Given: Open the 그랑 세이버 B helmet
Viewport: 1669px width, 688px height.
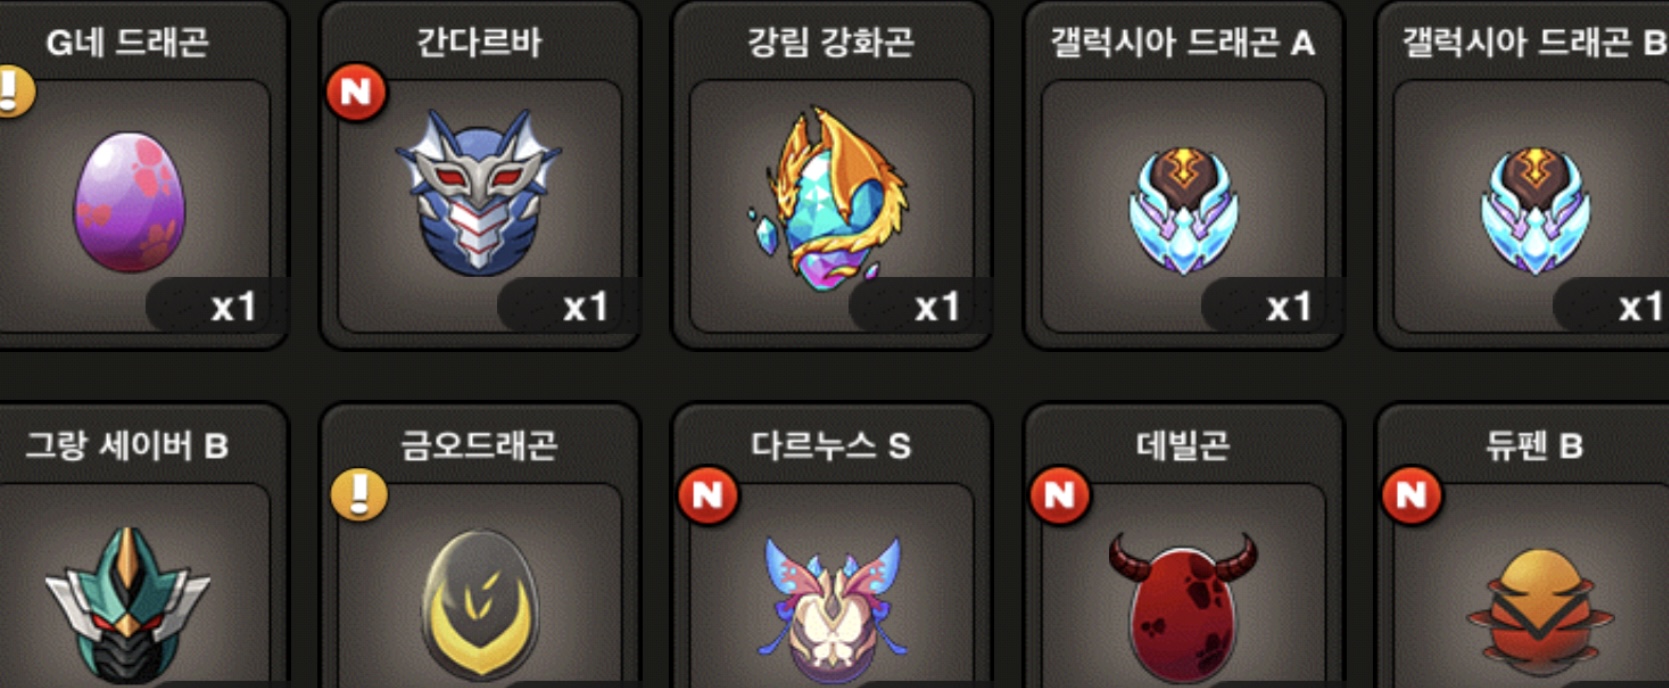Looking at the screenshot, I should tap(127, 606).
